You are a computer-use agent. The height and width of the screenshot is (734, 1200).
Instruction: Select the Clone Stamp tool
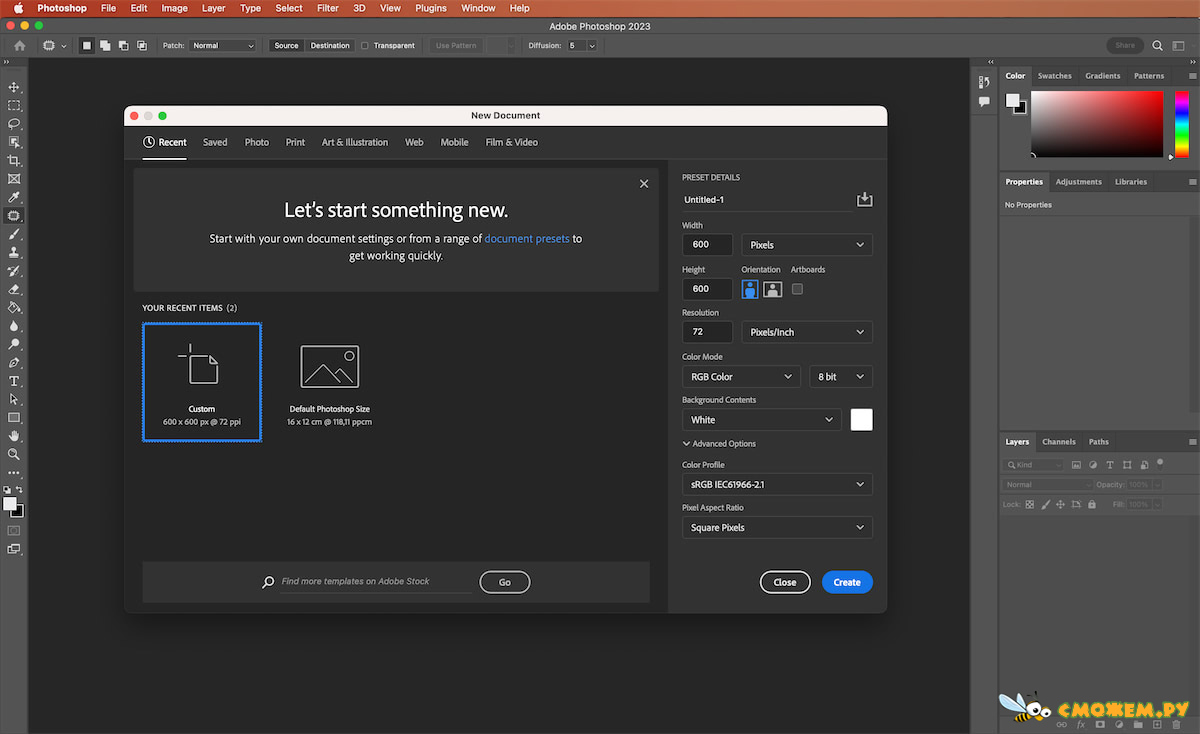pos(14,252)
